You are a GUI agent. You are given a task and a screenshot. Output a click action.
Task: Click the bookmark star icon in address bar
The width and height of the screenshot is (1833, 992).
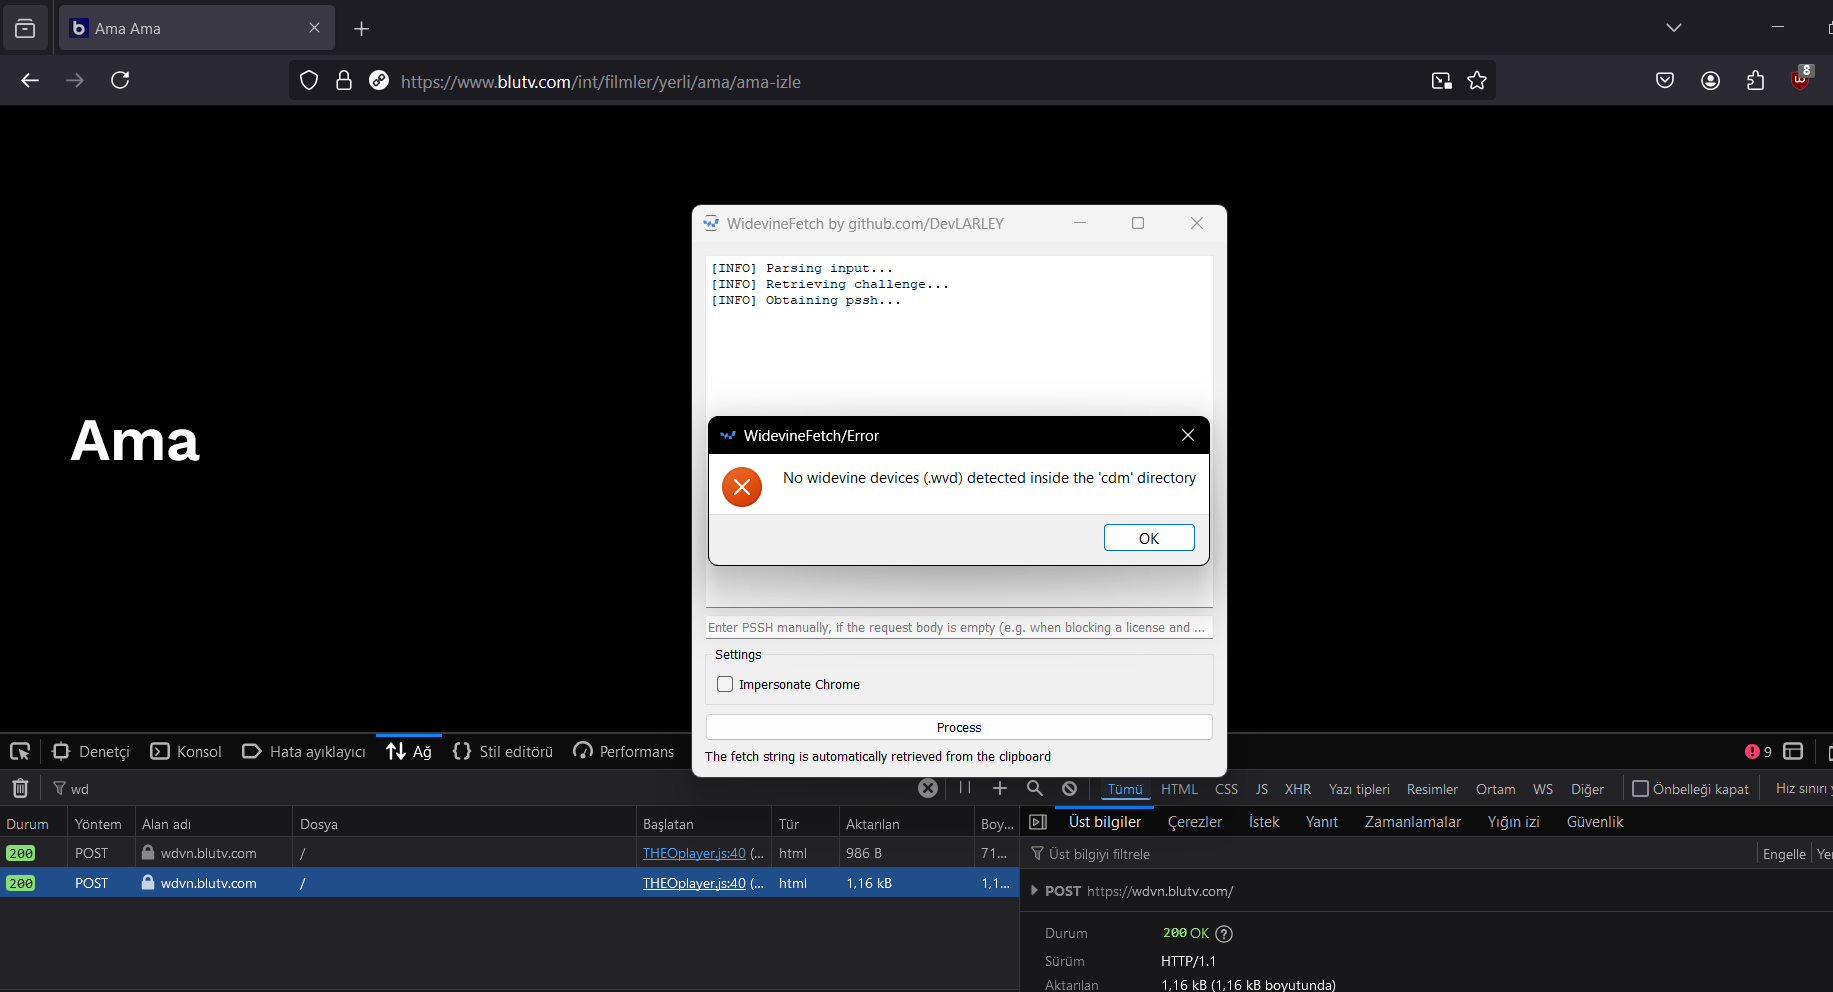pos(1477,81)
